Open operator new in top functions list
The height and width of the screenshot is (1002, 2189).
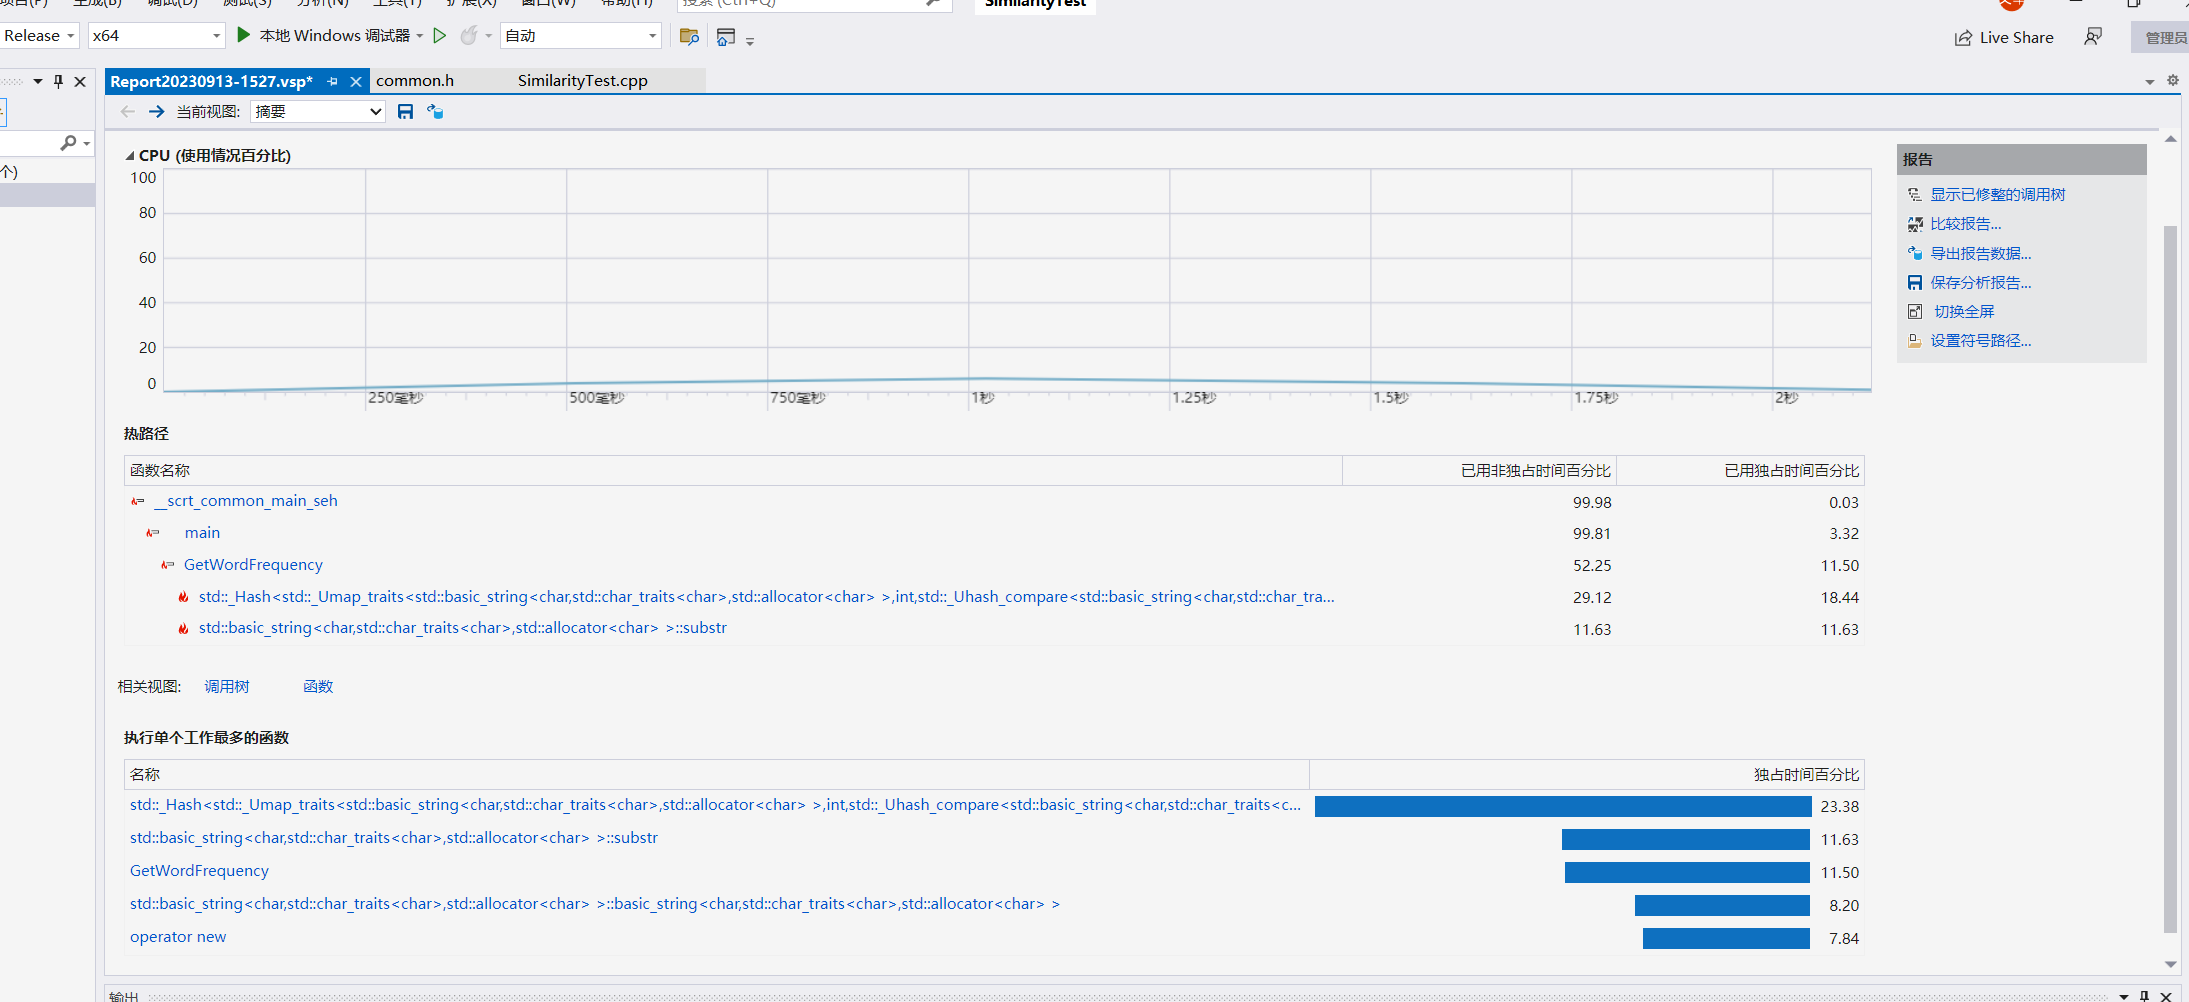pos(178,937)
